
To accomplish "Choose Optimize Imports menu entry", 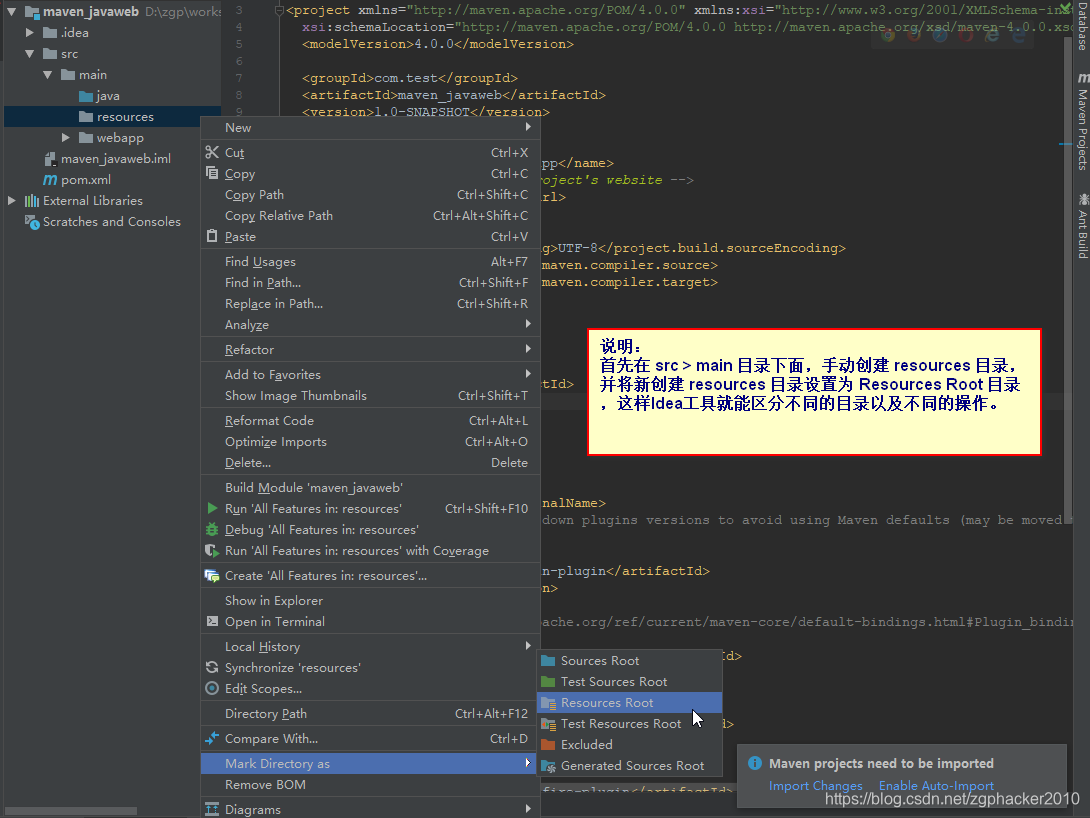I will 371,441.
